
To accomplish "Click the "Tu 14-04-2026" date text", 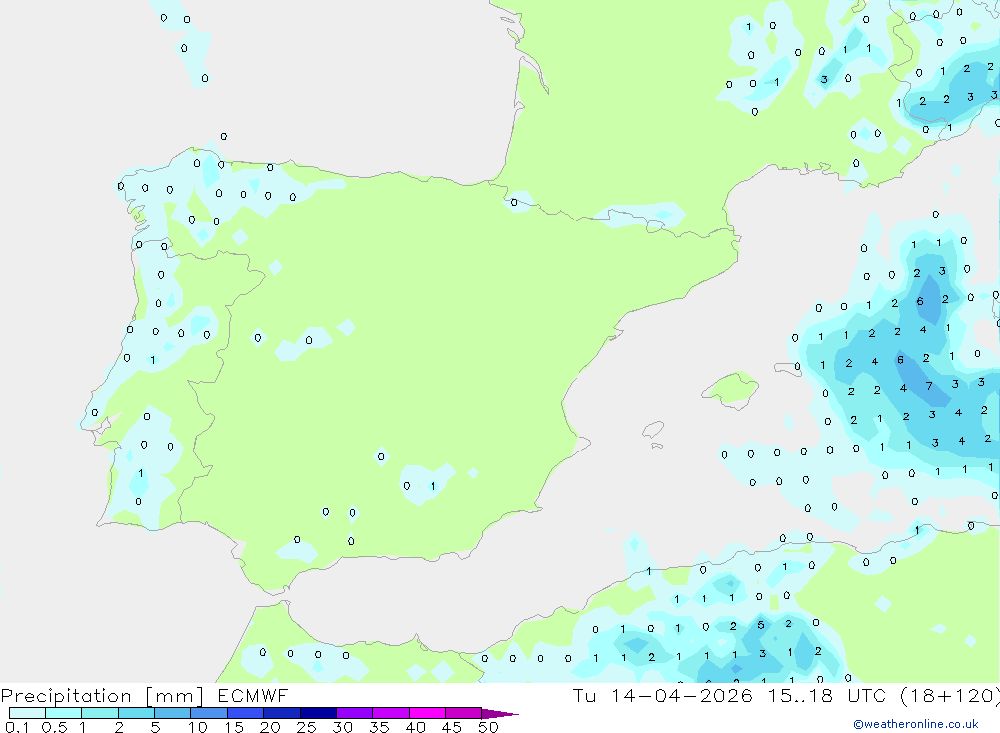I will pyautogui.click(x=662, y=695).
